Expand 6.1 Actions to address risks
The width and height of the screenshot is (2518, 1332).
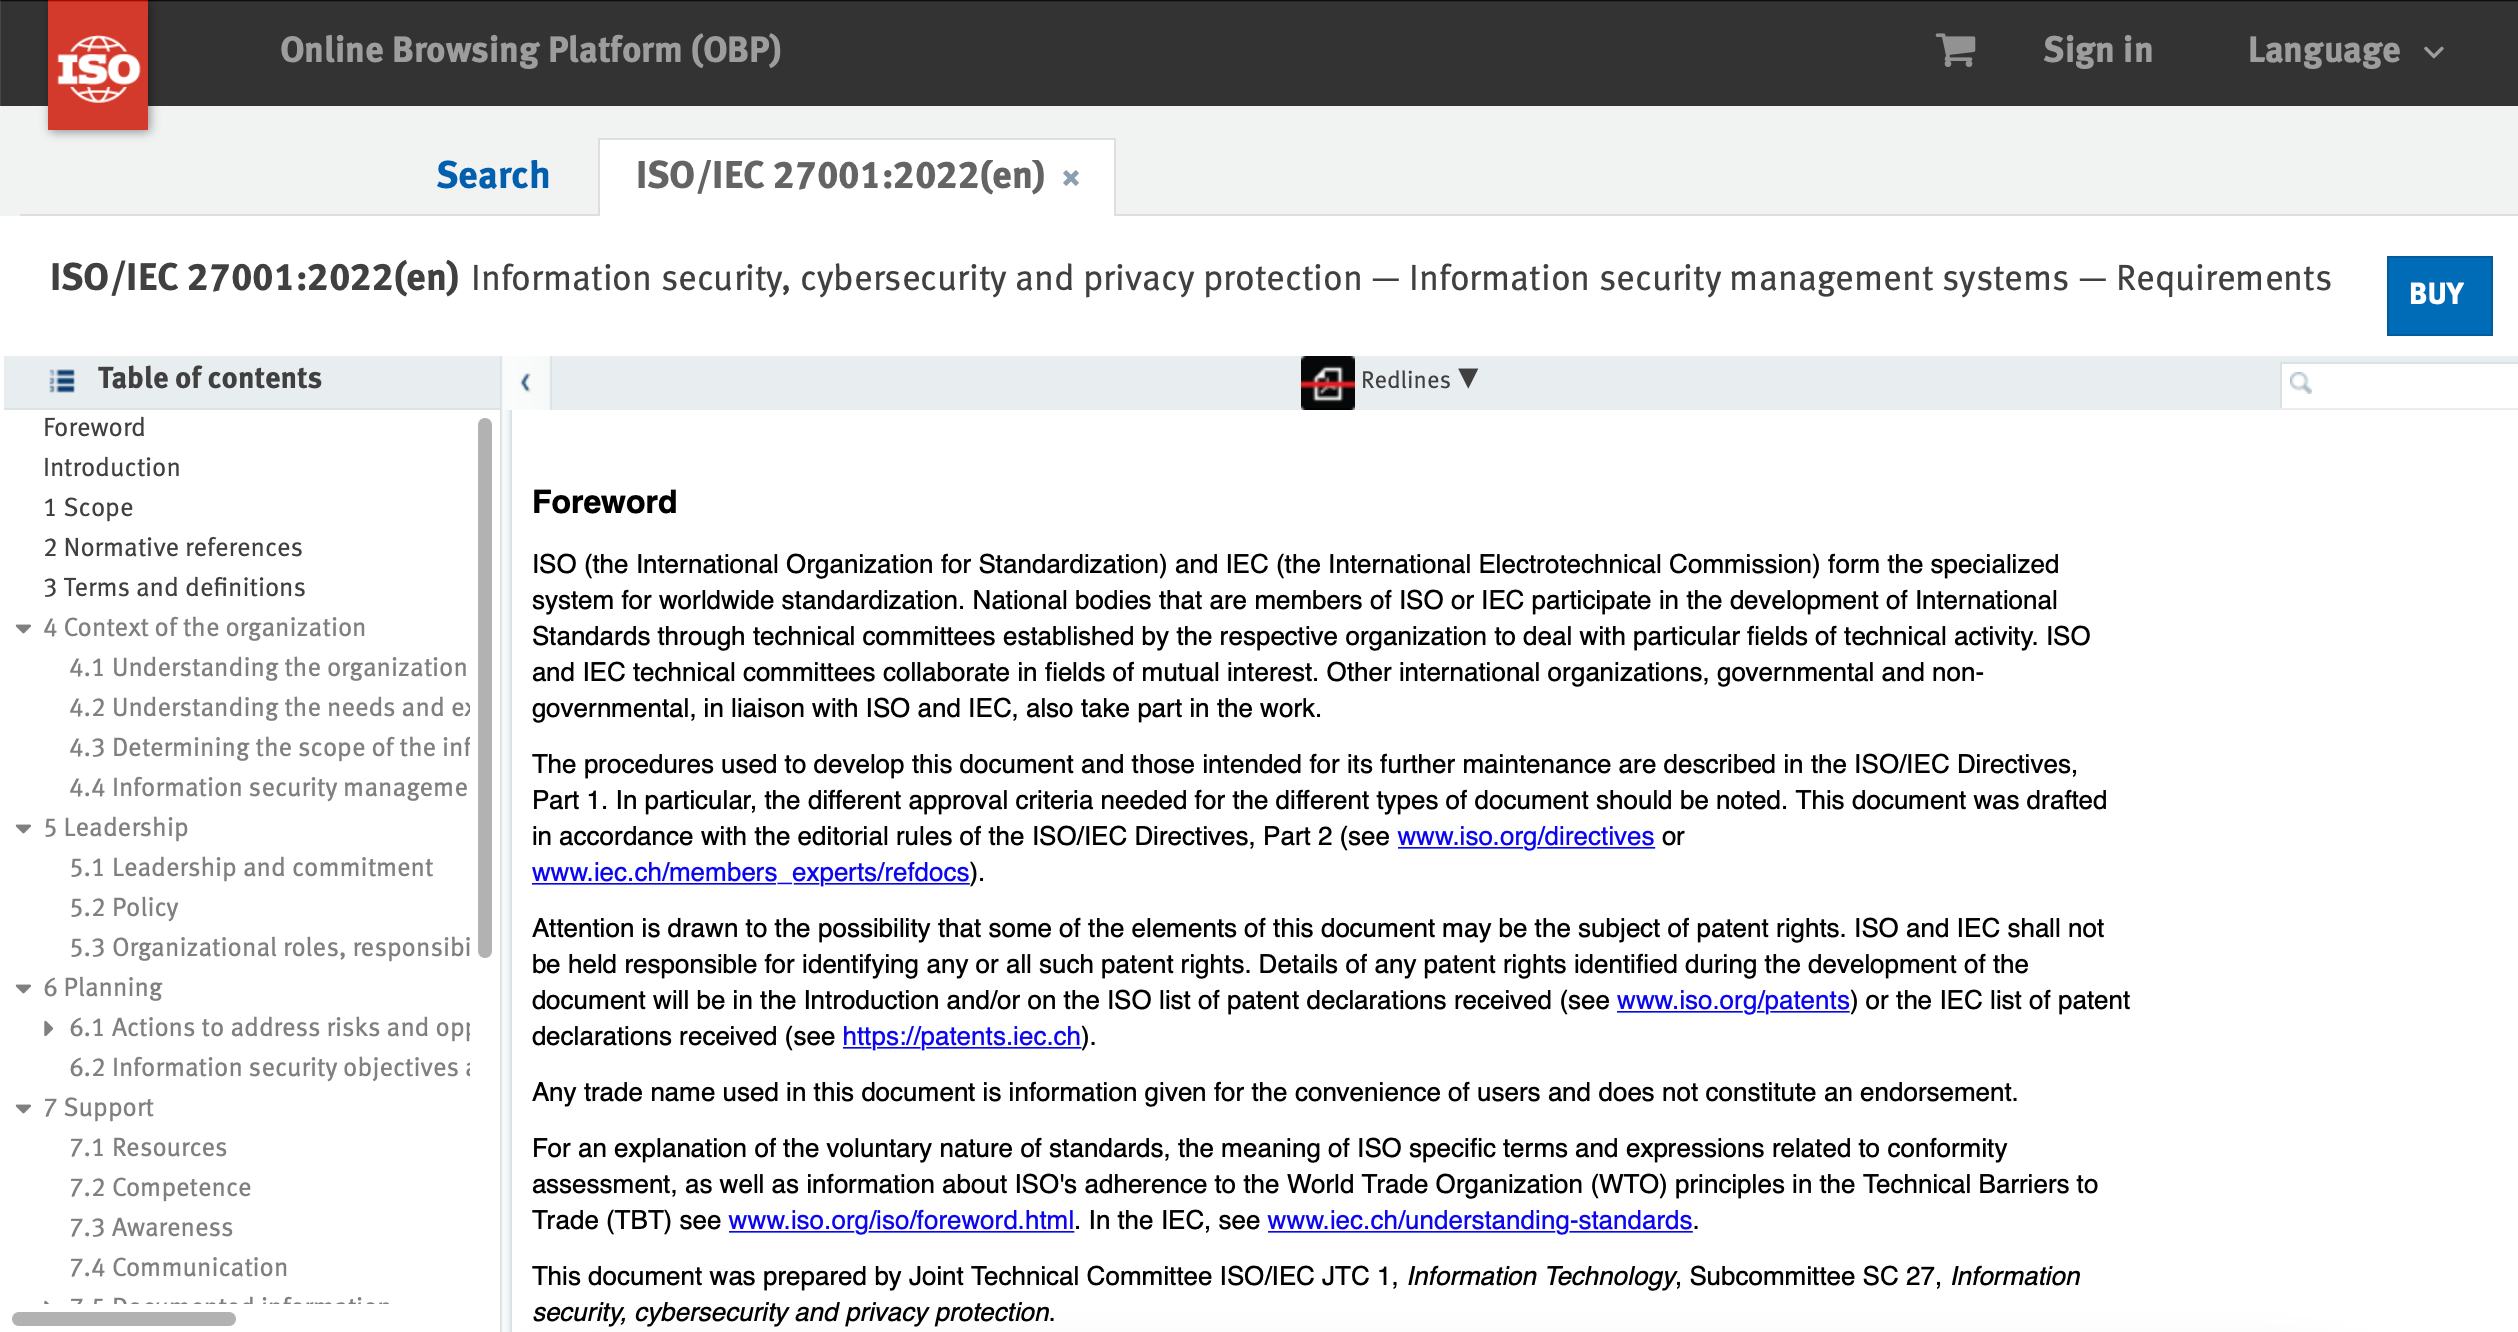coord(48,1027)
